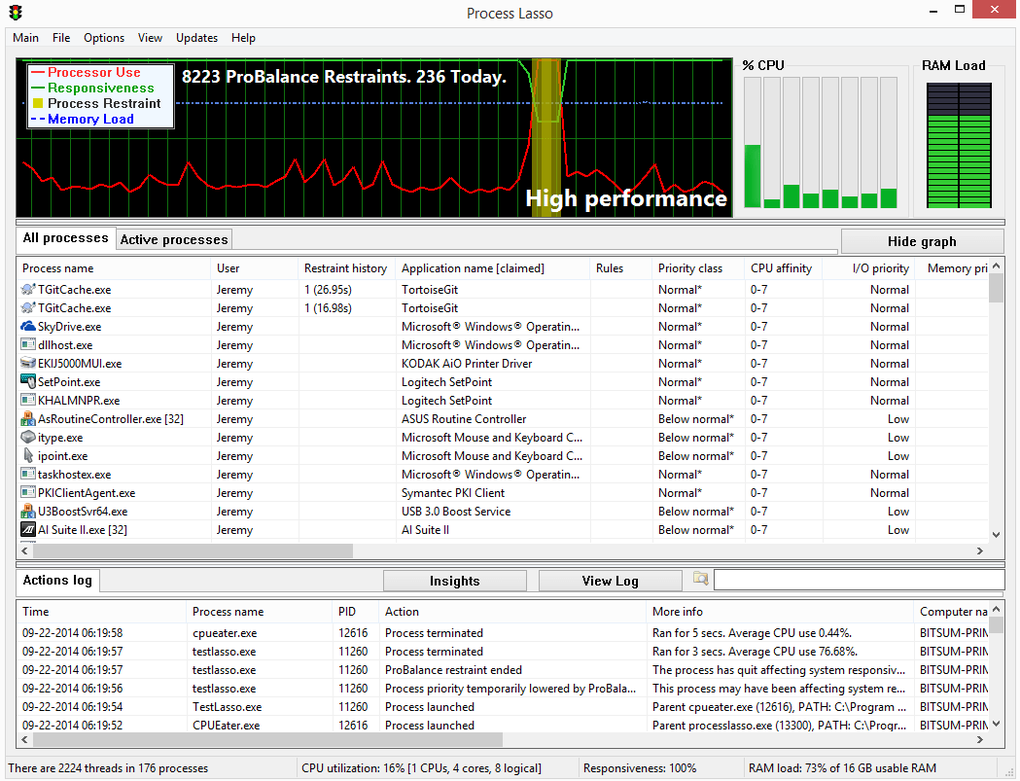
Task: Click the View Log button
Action: coord(610,580)
